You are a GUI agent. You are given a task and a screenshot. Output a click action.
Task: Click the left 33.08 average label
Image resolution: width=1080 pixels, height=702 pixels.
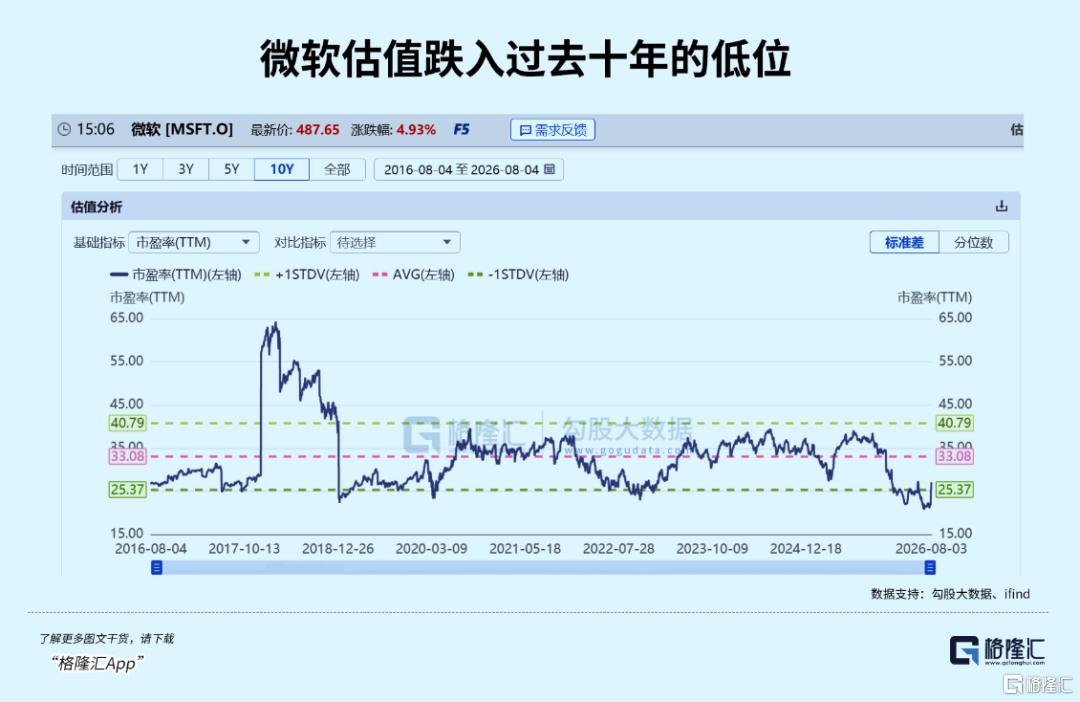tap(127, 456)
